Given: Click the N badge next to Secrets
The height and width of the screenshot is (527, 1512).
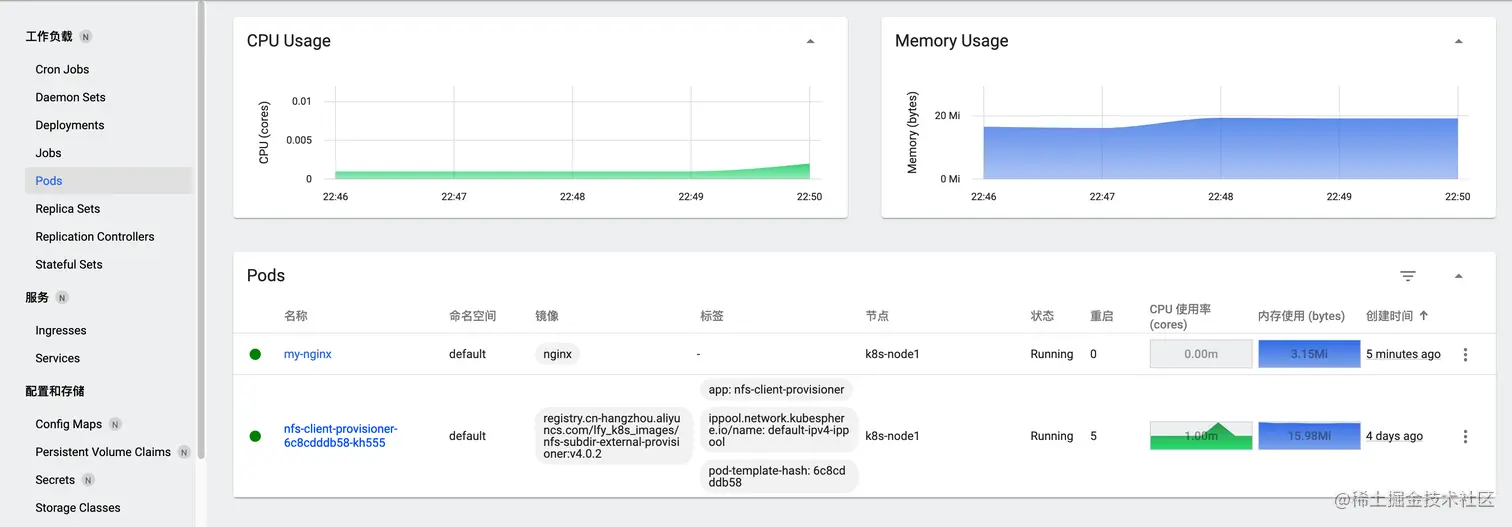Looking at the screenshot, I should point(87,480).
